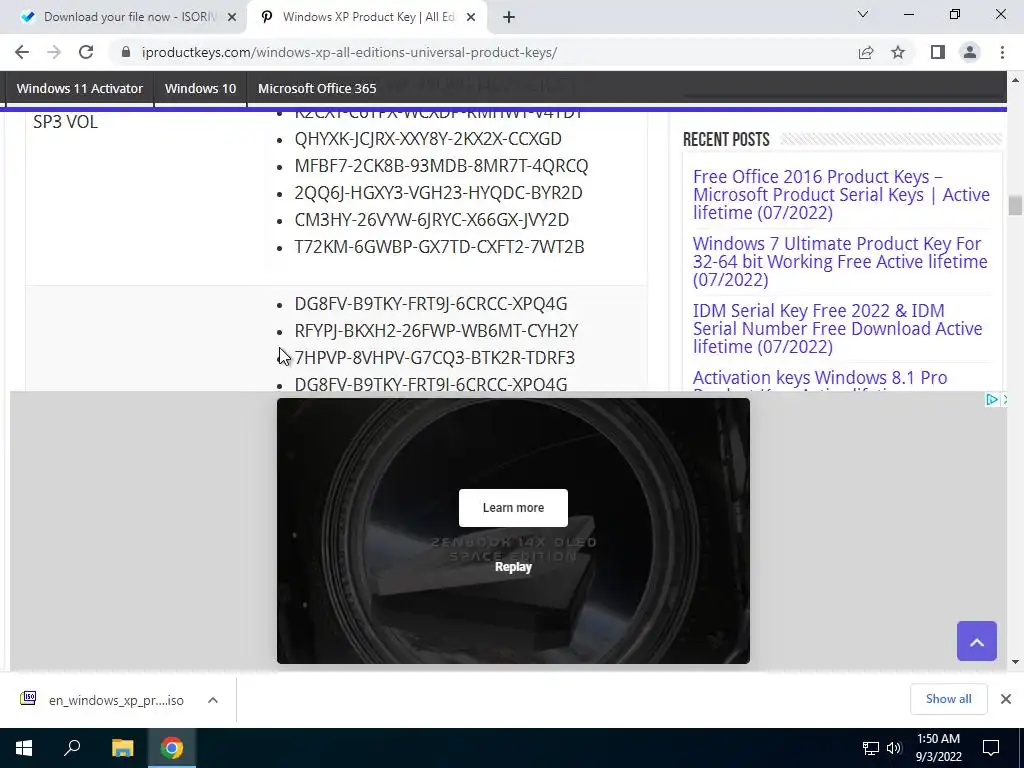View site security lock info
The image size is (1024, 768).
coord(126,52)
